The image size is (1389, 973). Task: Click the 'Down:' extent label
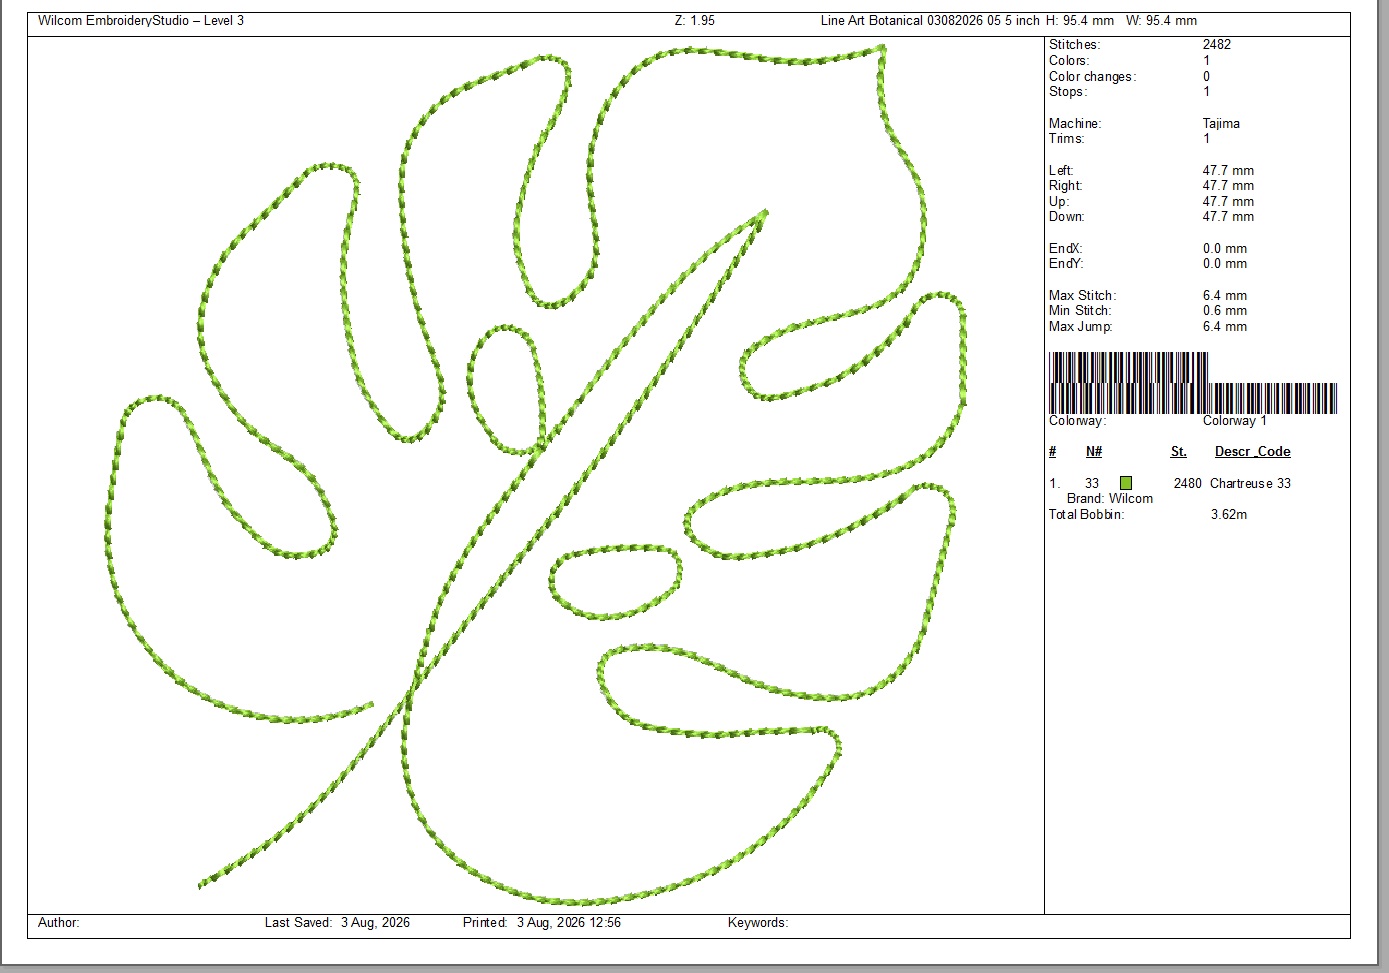tap(1066, 216)
